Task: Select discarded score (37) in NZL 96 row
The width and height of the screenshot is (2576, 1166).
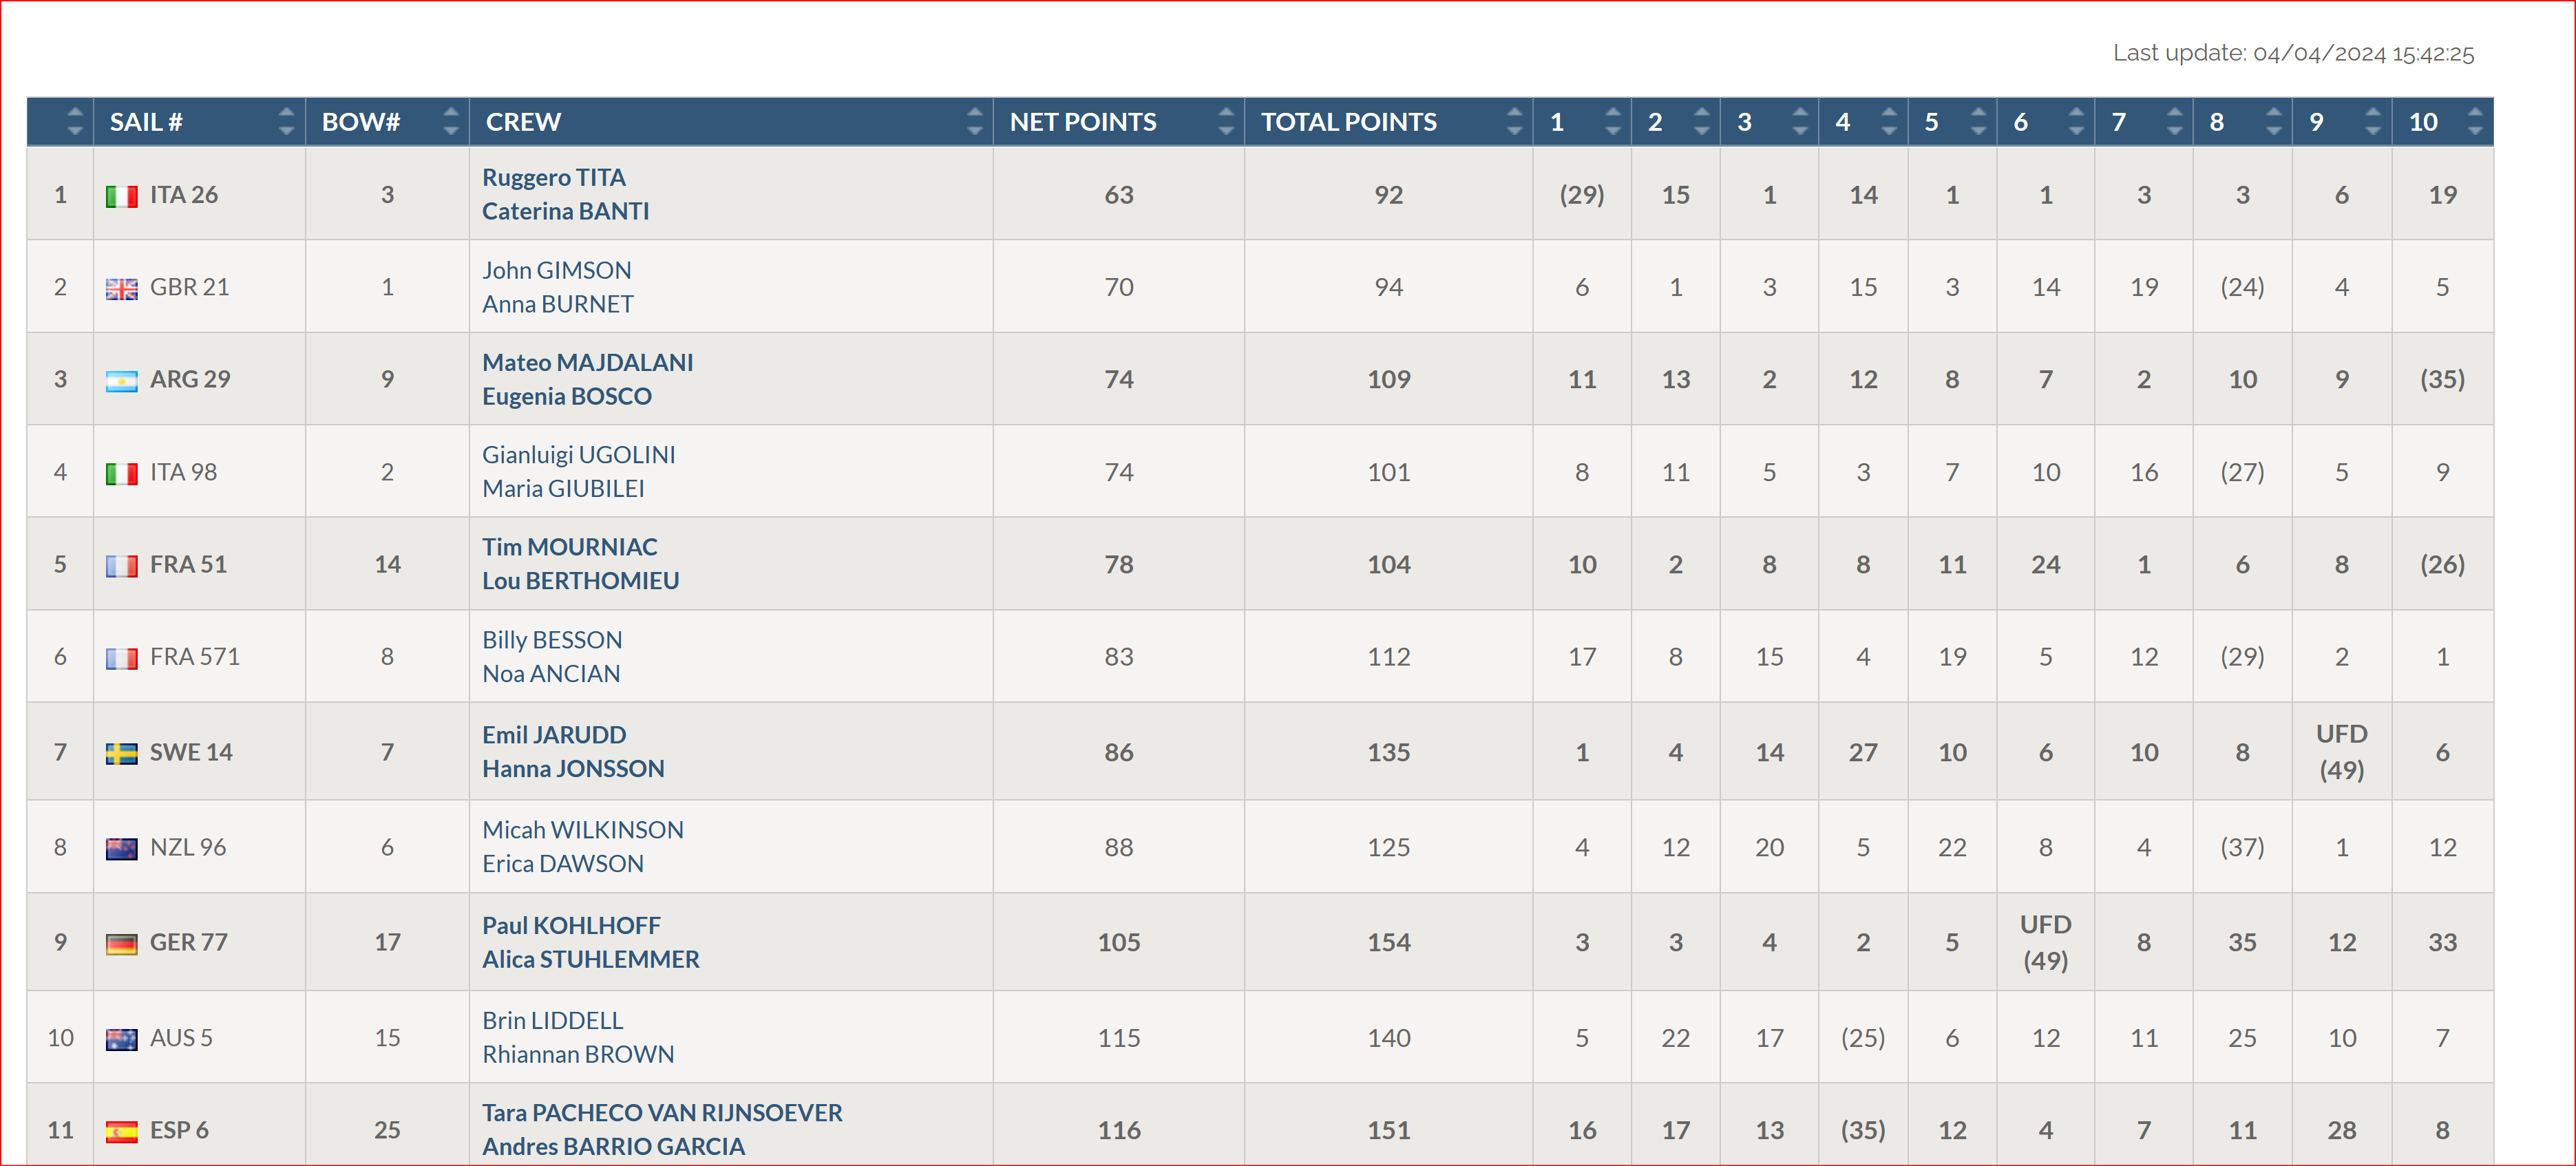Action: click(x=2243, y=849)
